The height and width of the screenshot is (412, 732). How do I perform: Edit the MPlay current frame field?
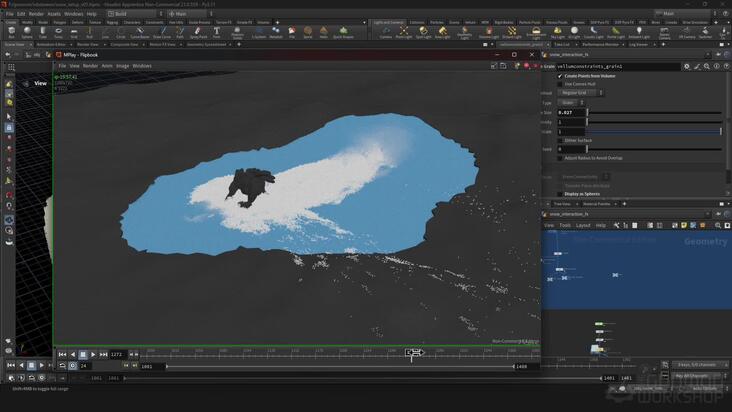(118, 355)
